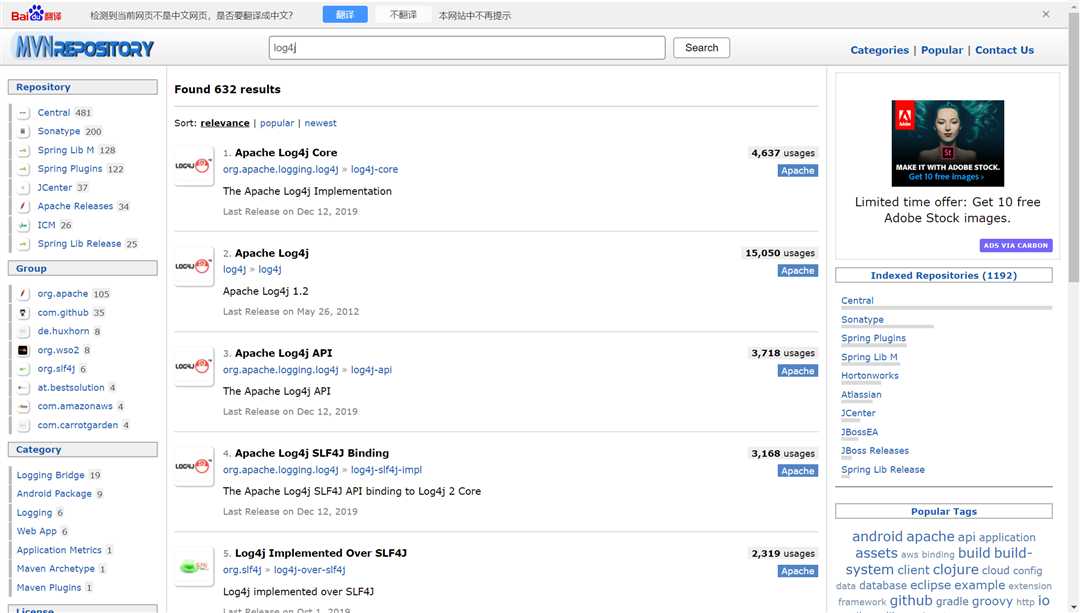This screenshot has width=1080, height=613.
Task: Open the Apache Log4j Core logo thumbnail
Action: (x=194, y=166)
